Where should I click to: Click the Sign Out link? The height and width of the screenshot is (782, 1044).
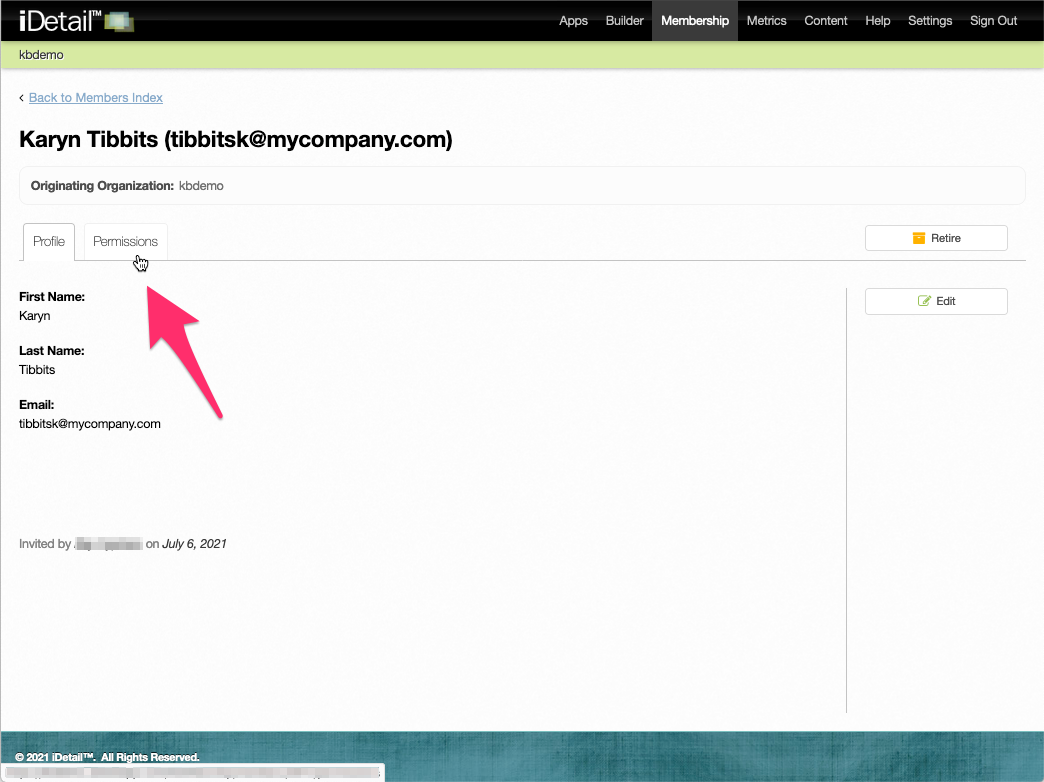(993, 21)
